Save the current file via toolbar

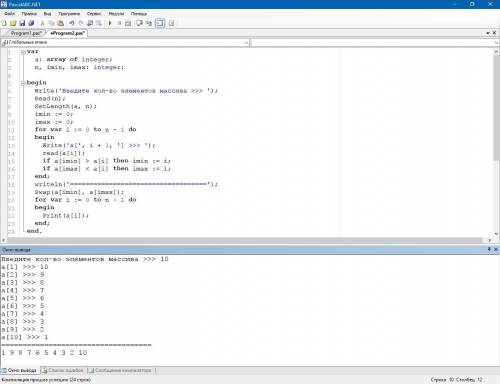coord(22,23)
